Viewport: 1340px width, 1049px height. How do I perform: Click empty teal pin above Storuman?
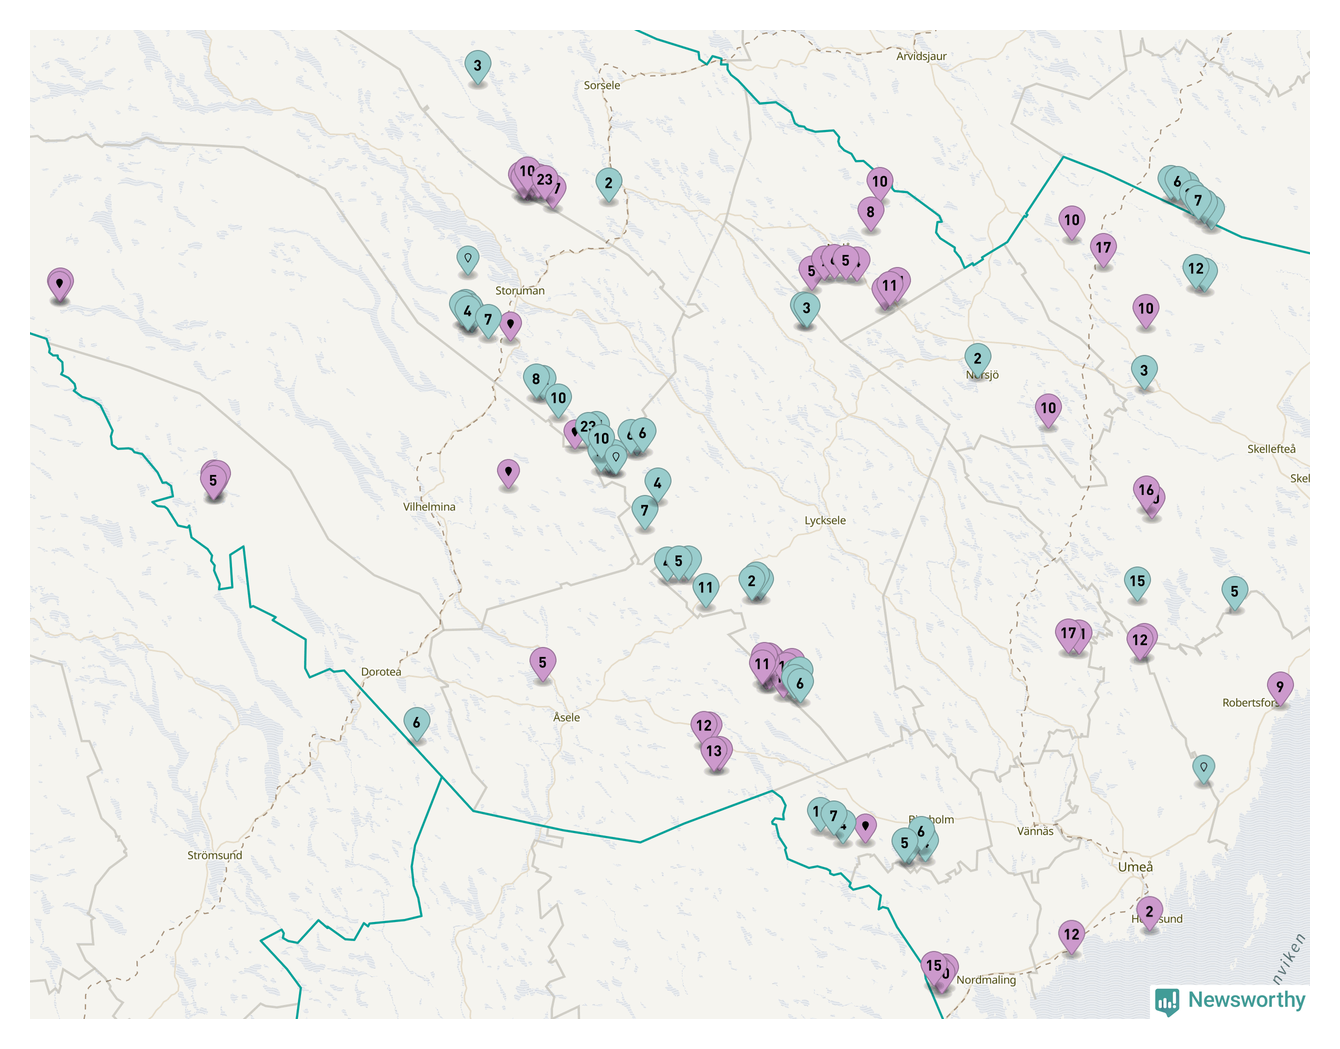(x=467, y=260)
